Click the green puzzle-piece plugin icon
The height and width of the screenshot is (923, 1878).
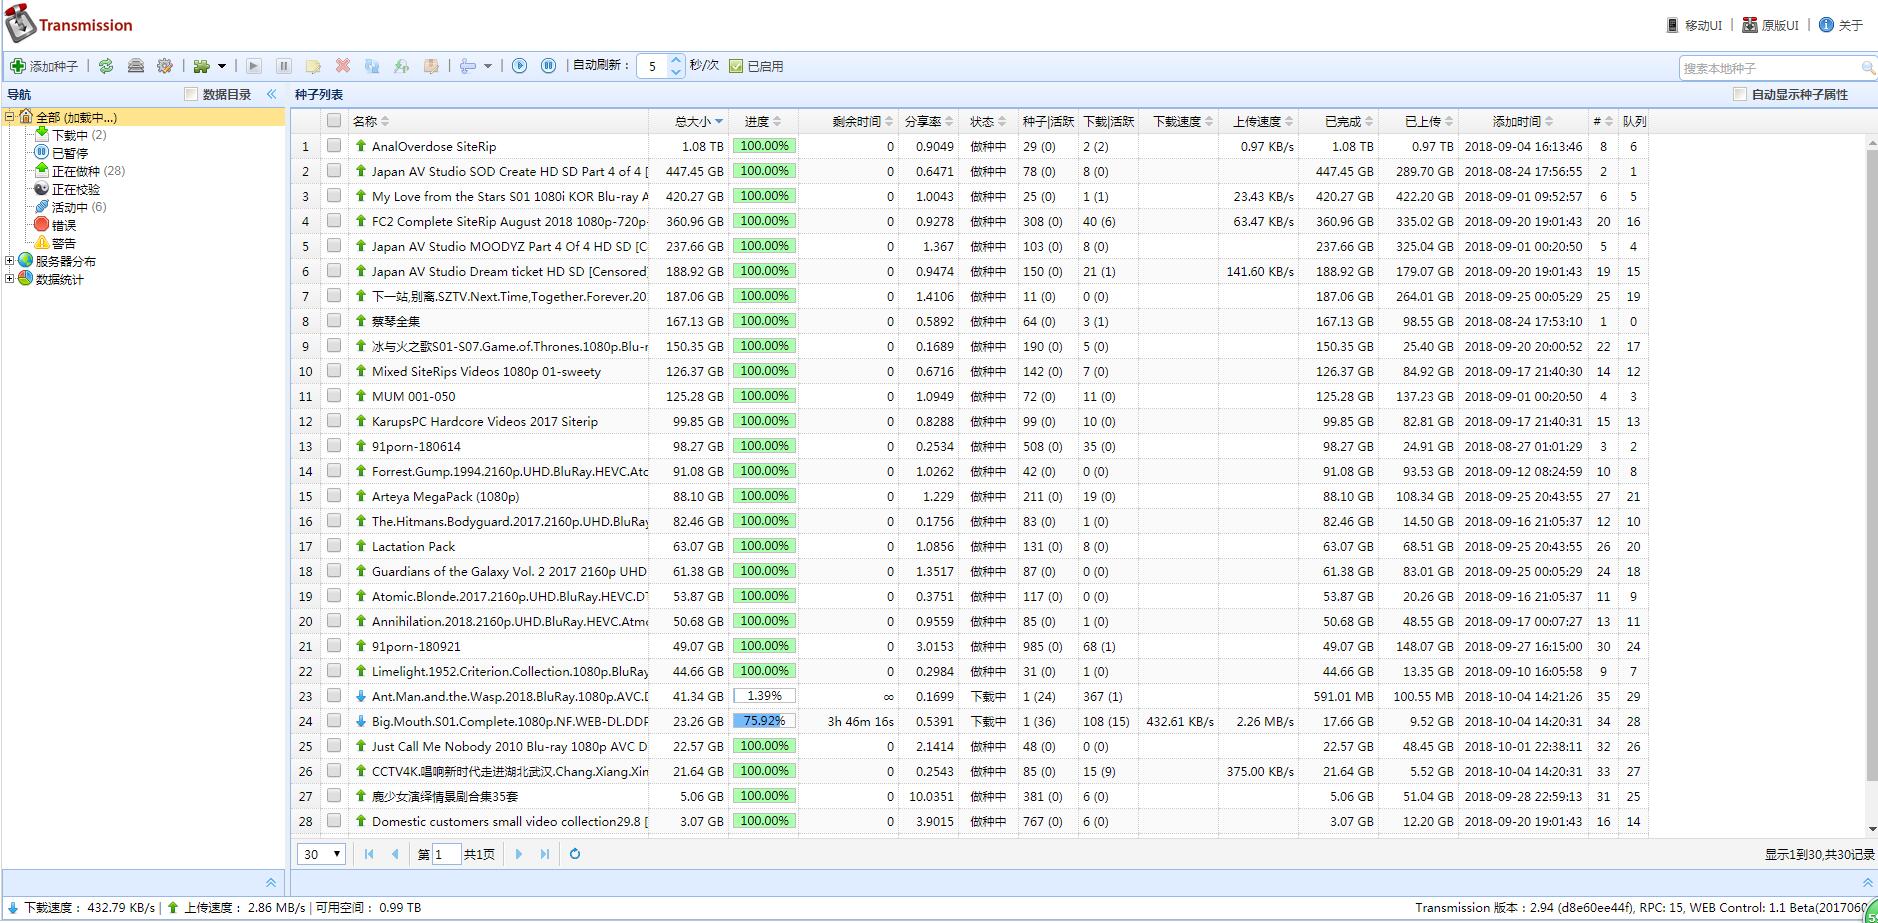[x=202, y=66]
